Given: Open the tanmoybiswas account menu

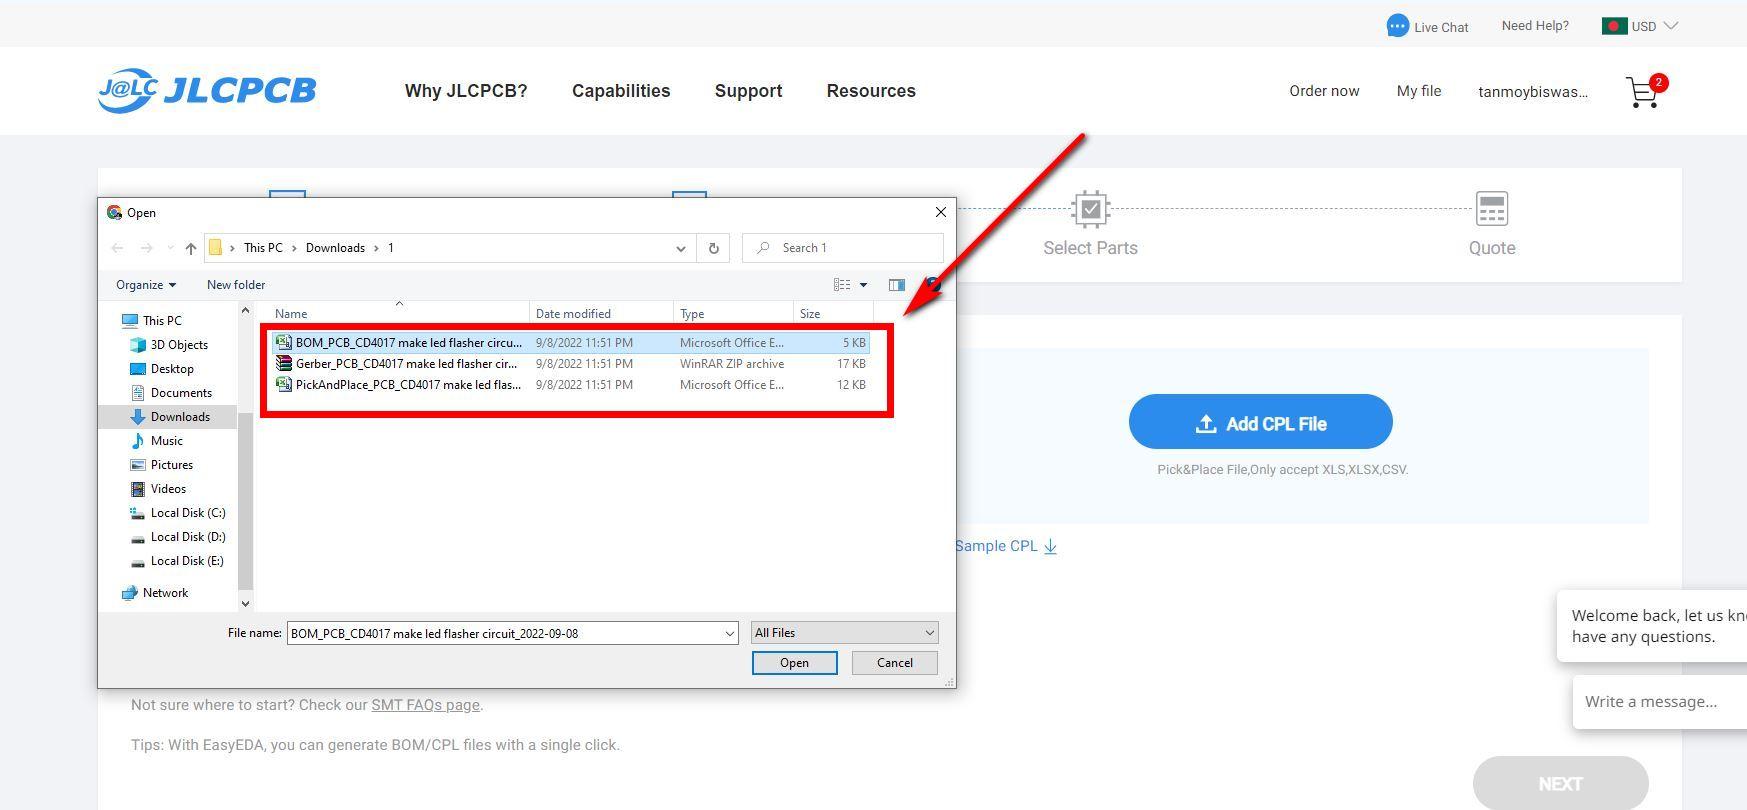Looking at the screenshot, I should (1533, 92).
